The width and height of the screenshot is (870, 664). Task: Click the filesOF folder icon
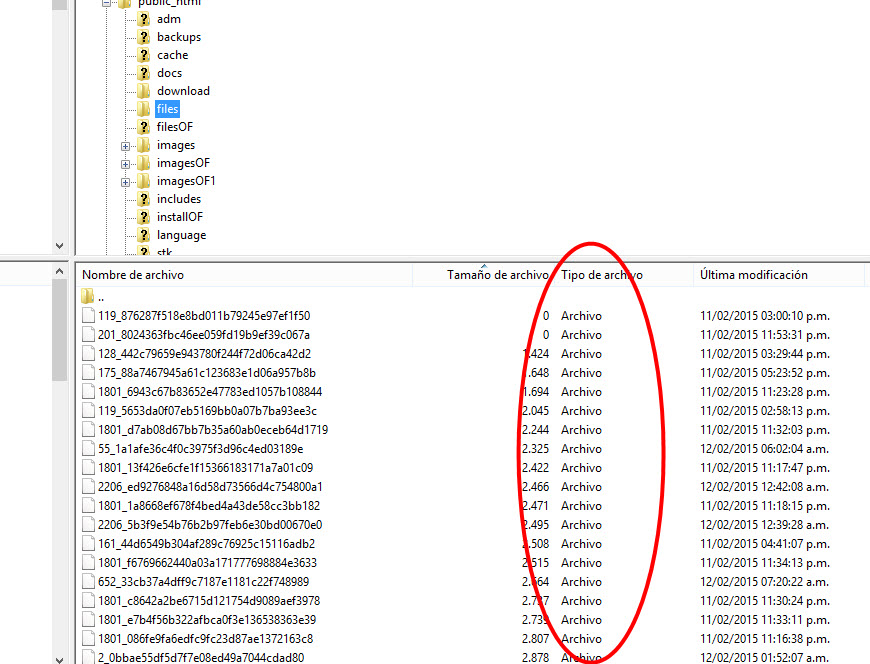point(144,127)
